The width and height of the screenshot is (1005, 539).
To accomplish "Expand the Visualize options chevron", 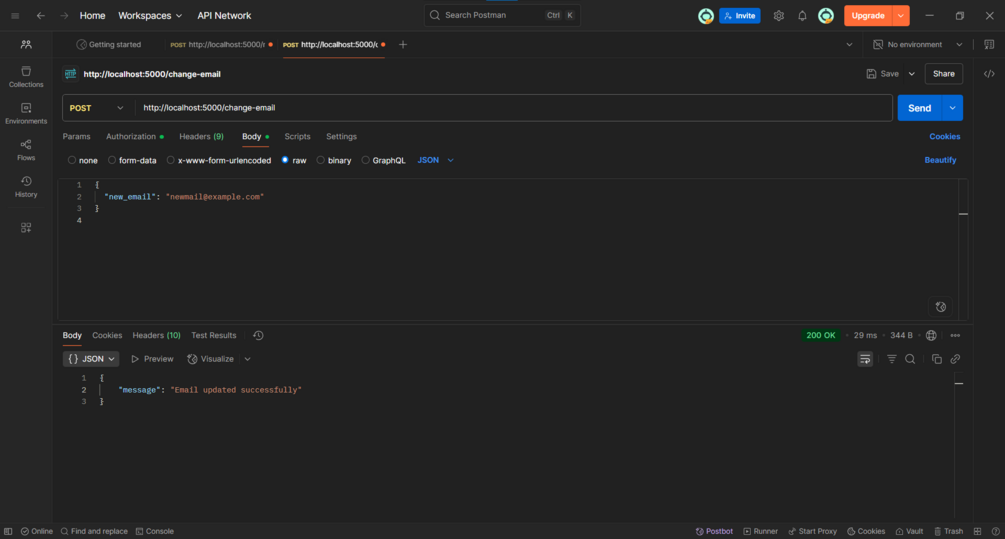I will (x=247, y=359).
